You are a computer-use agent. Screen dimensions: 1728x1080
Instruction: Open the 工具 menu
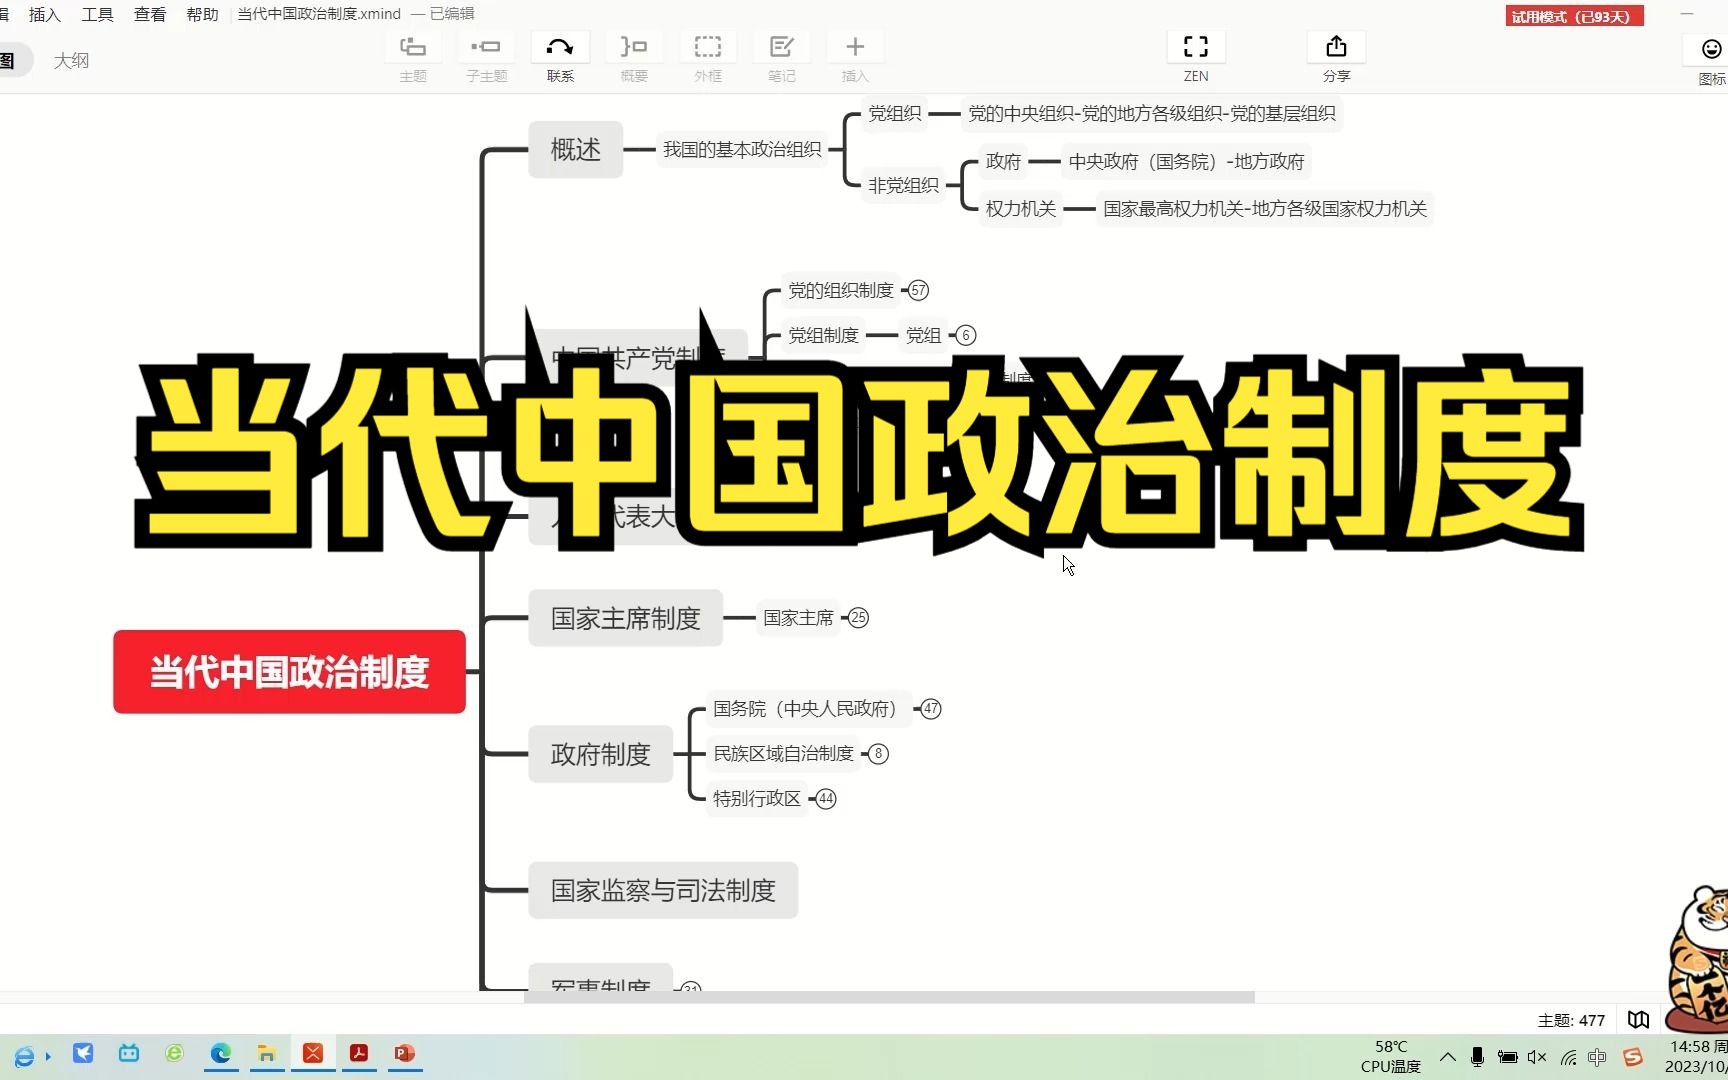point(97,14)
